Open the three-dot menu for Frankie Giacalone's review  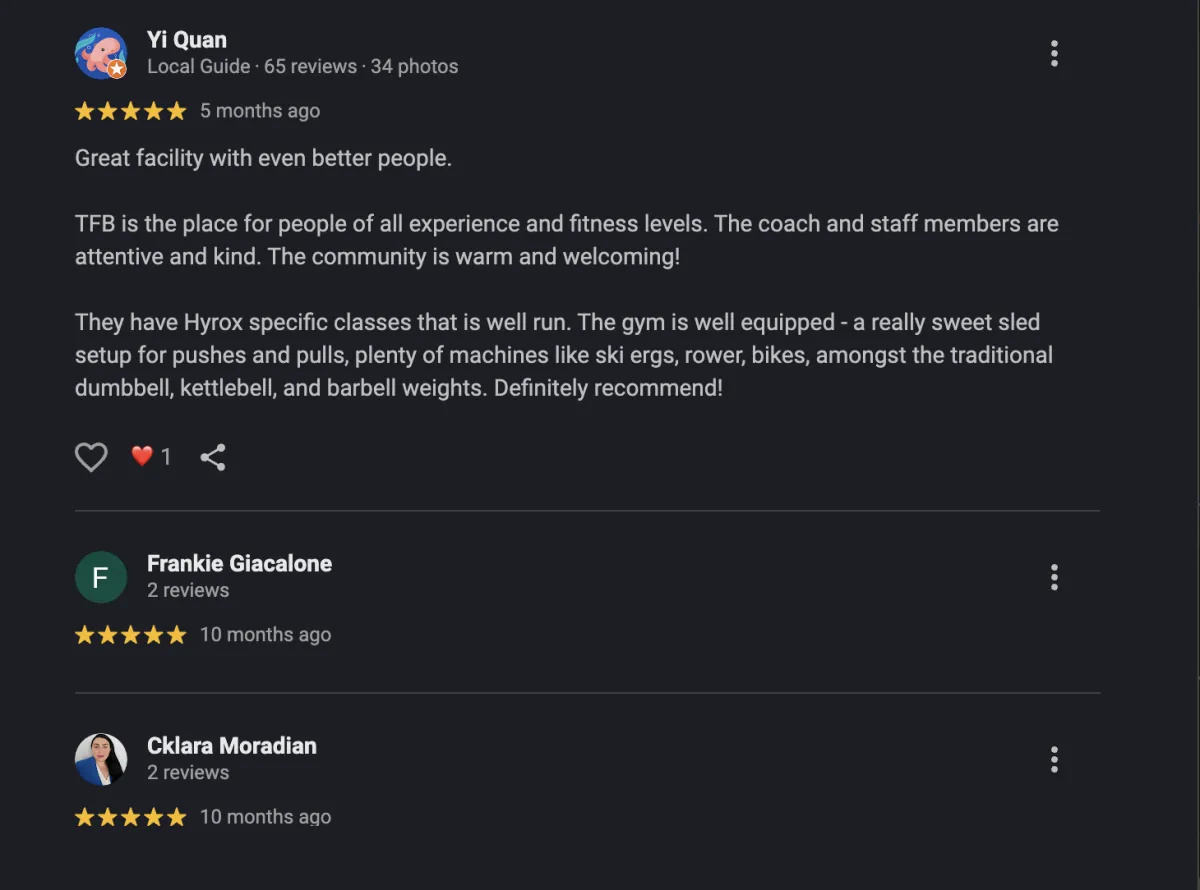coord(1054,577)
